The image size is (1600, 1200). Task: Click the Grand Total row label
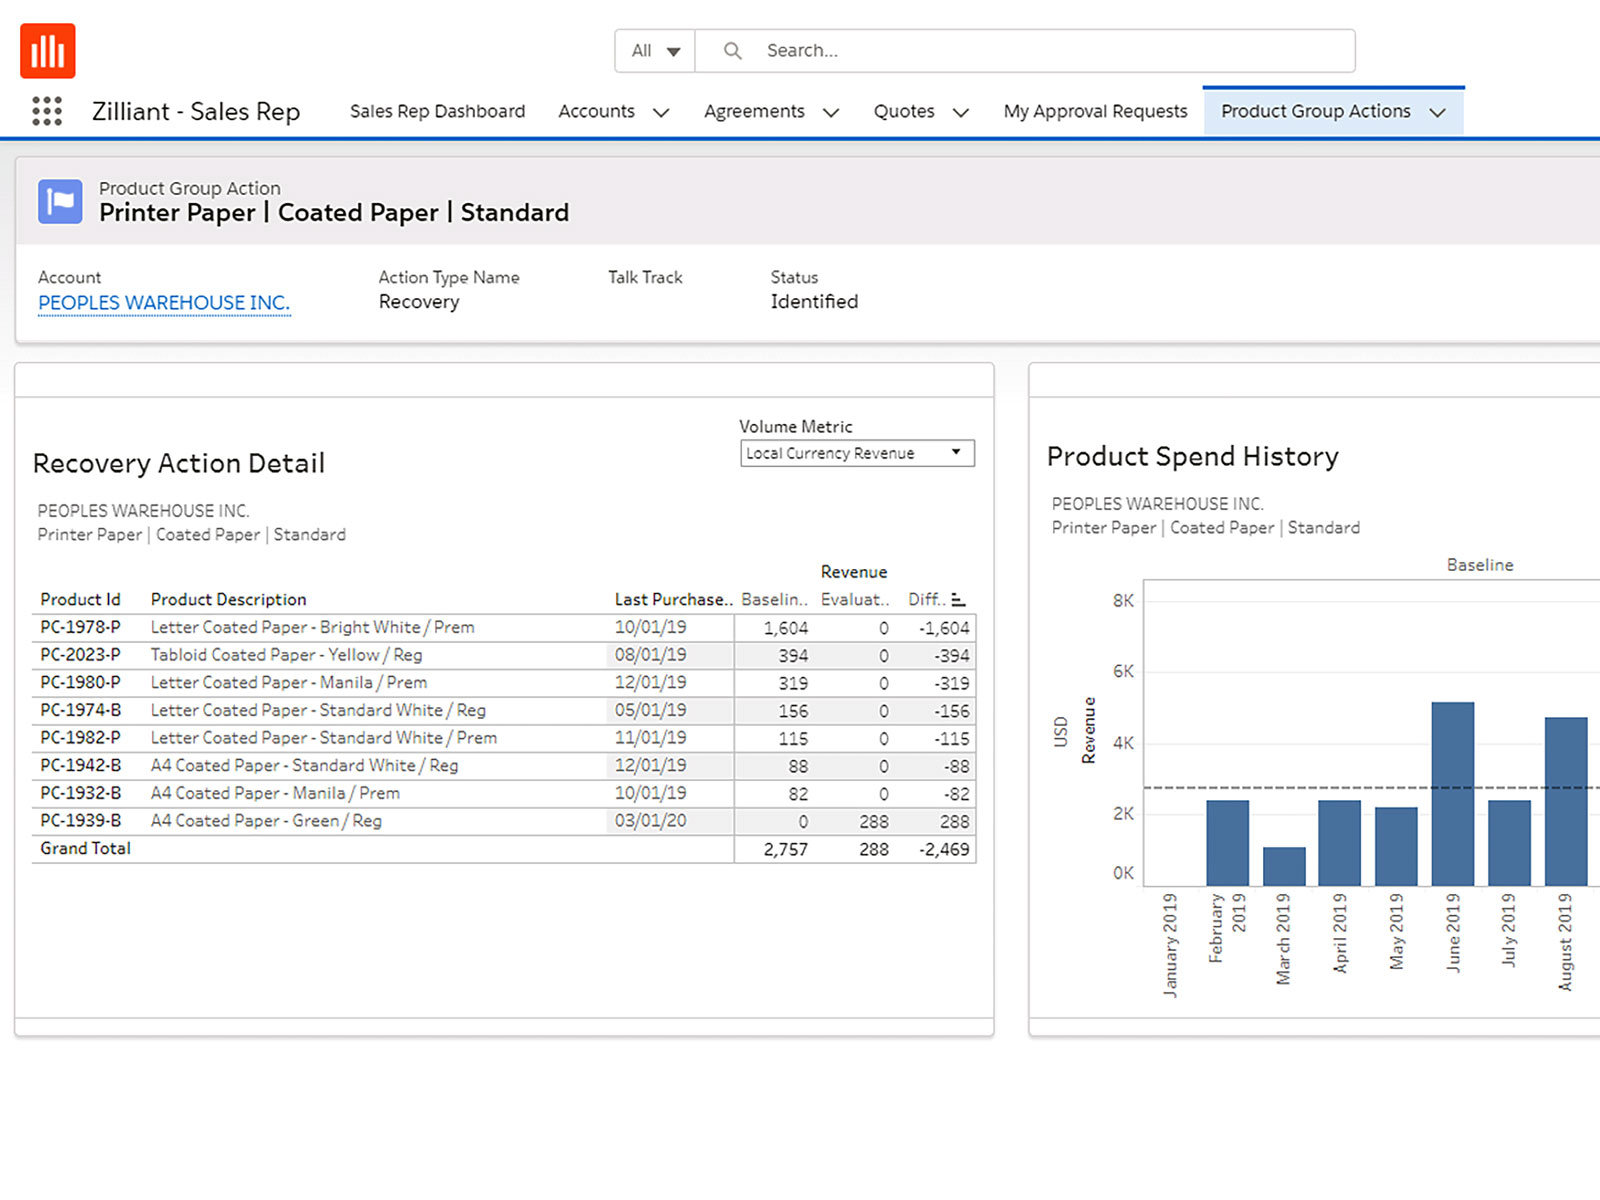coord(85,848)
